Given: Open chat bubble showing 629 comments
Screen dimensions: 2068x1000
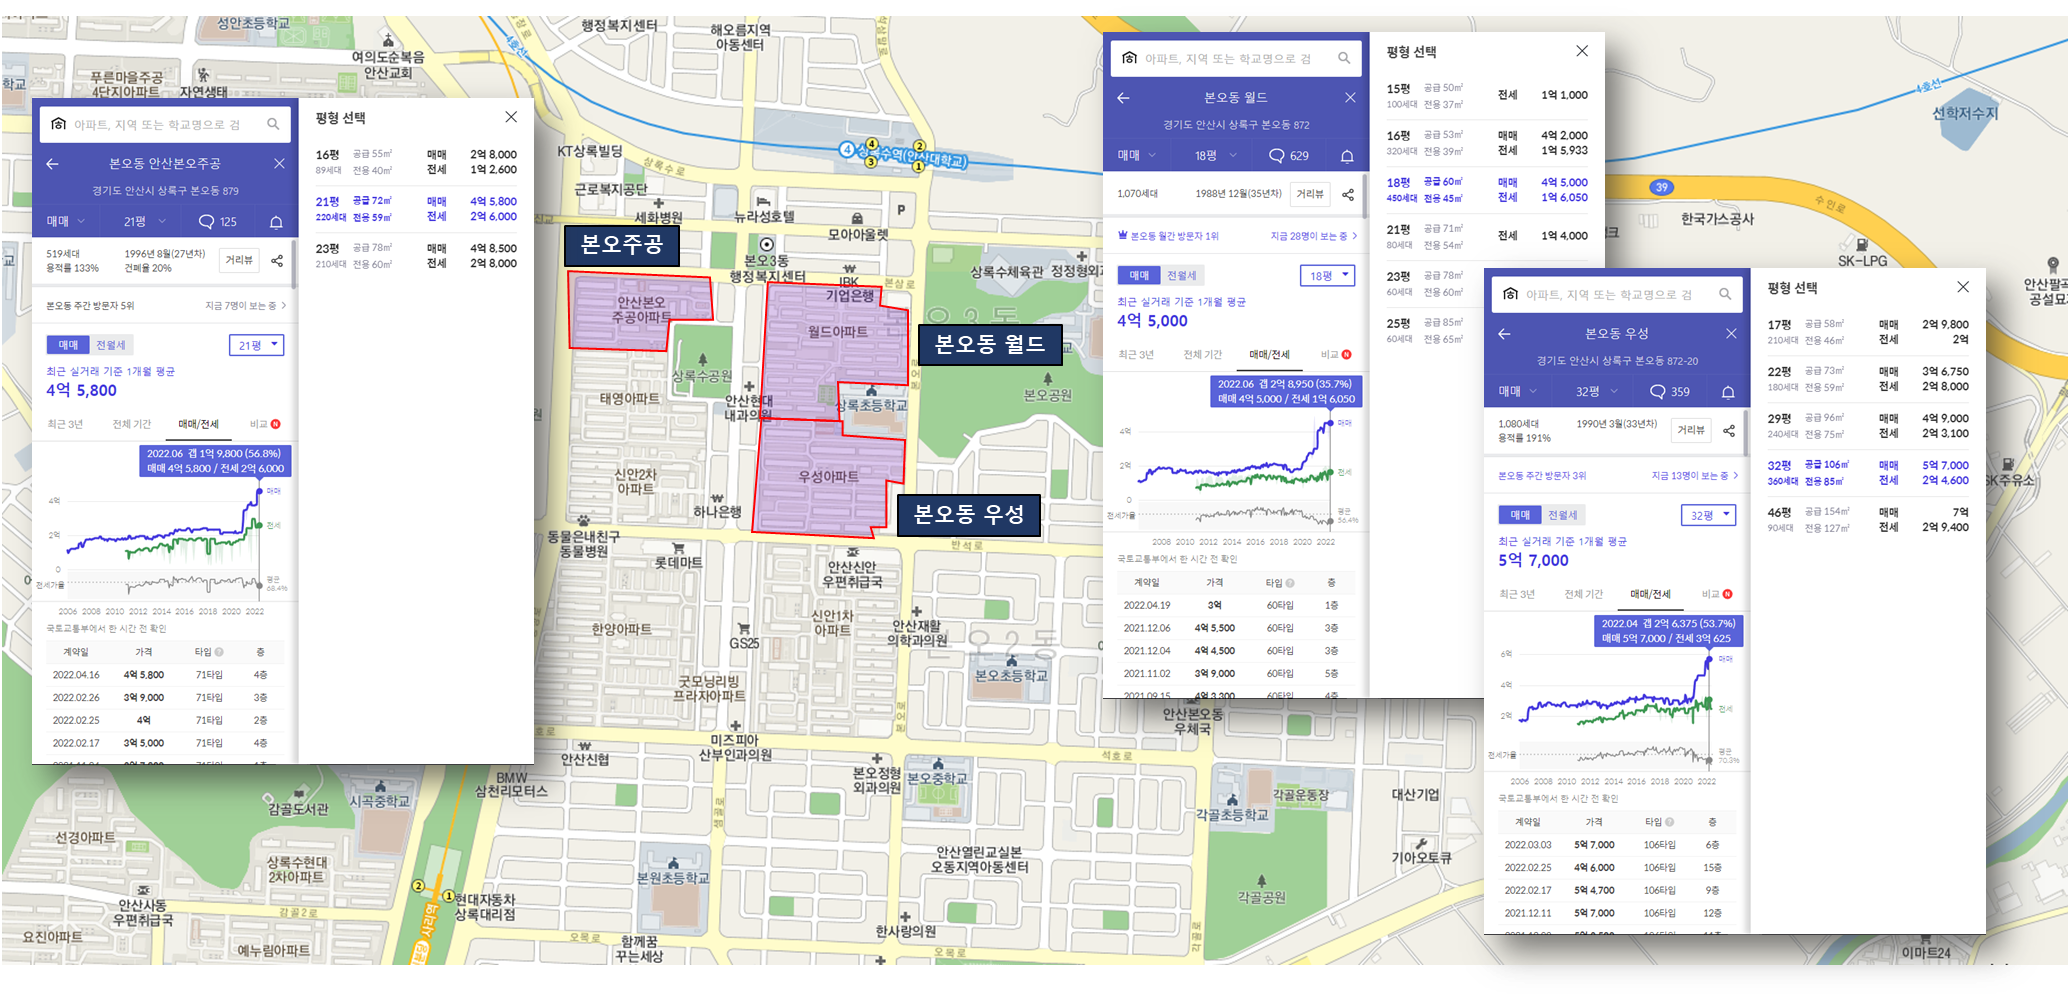Looking at the screenshot, I should coord(1288,155).
